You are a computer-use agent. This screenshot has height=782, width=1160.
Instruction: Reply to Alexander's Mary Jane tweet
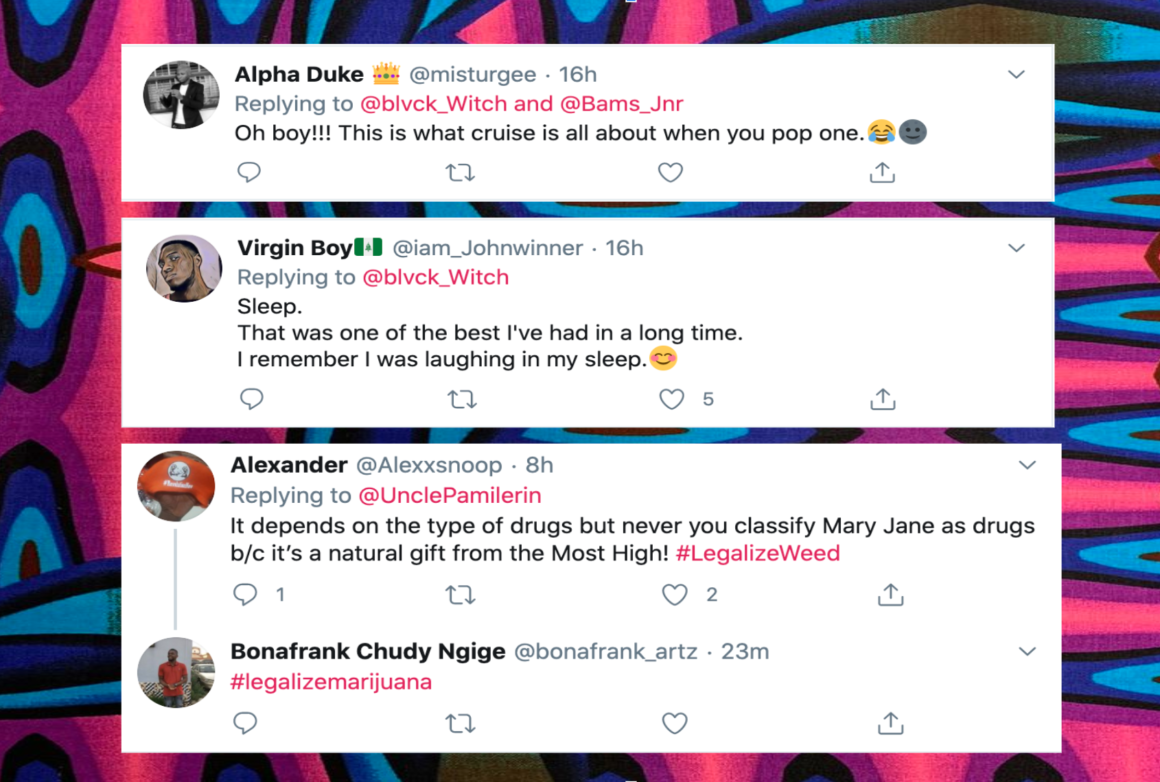click(x=246, y=595)
